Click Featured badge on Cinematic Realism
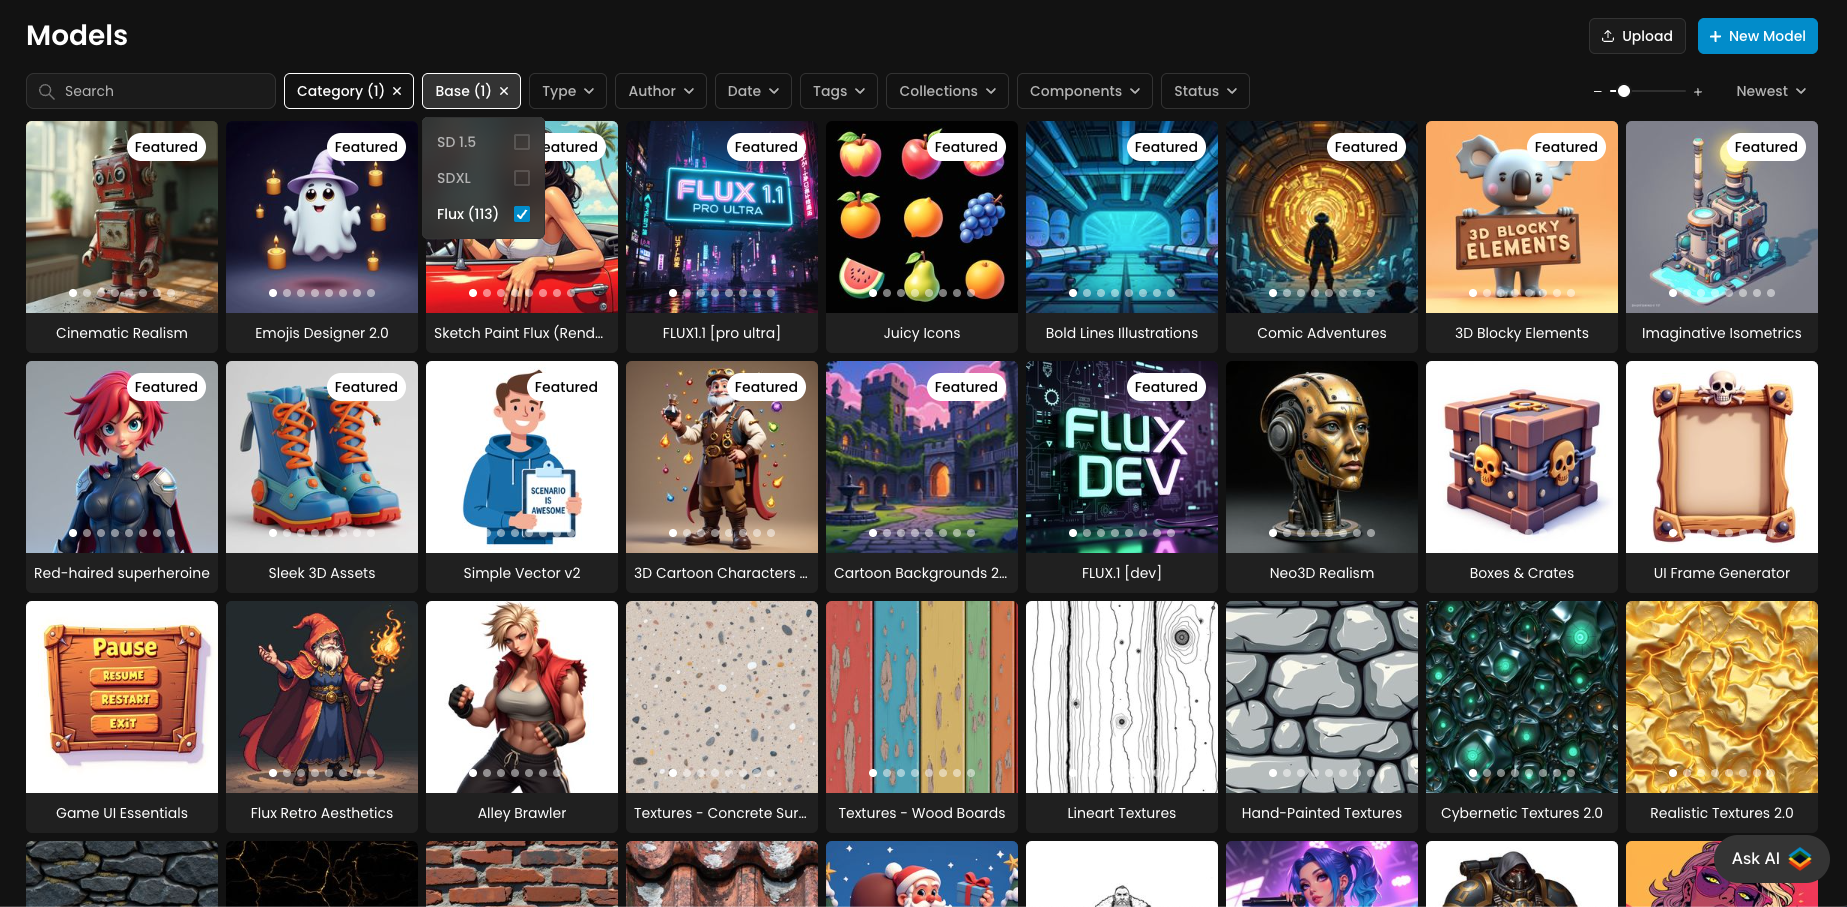Viewport: 1847px width, 907px height. tap(166, 147)
